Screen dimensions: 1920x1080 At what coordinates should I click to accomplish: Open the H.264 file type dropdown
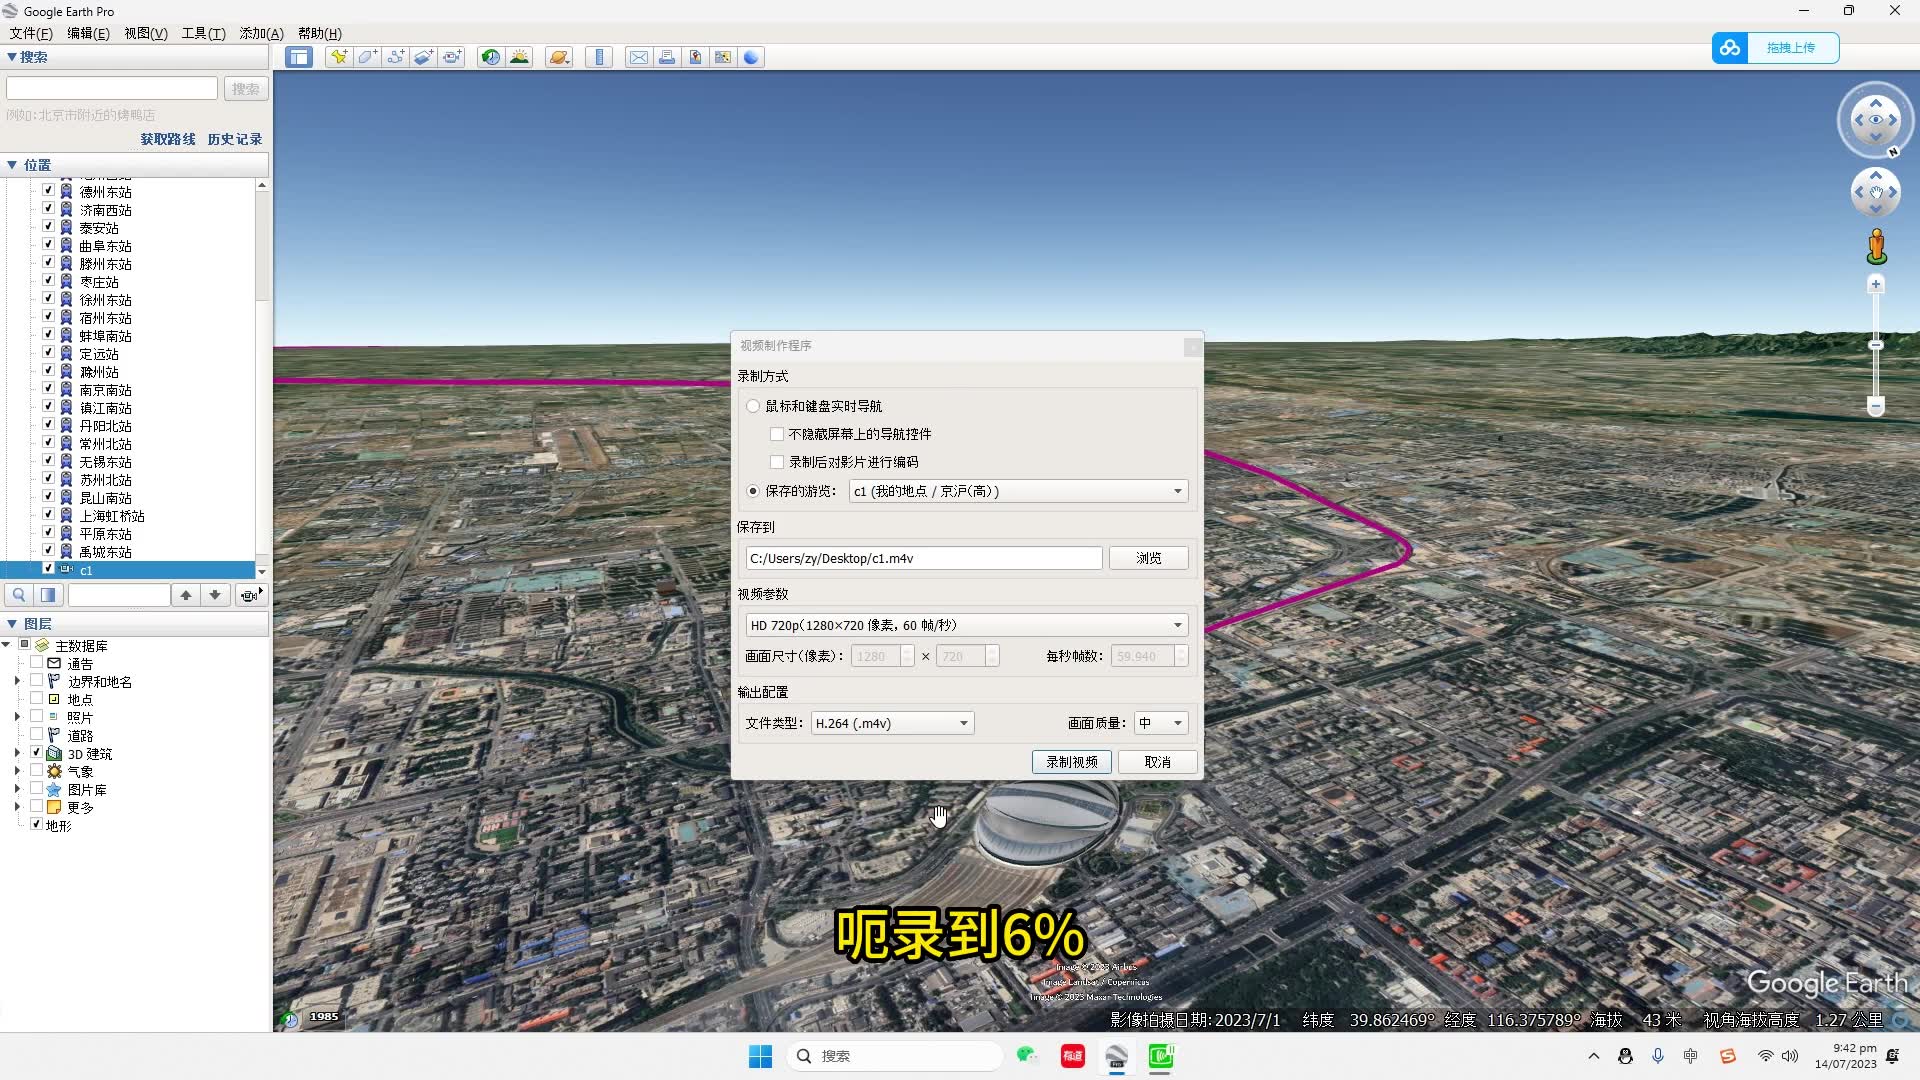(964, 723)
